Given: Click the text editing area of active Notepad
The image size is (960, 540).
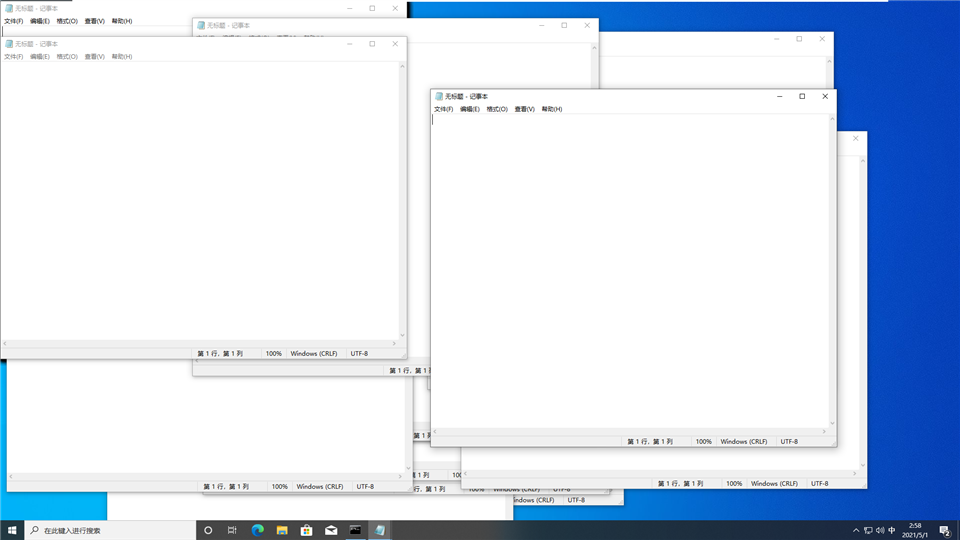Looking at the screenshot, I should [x=629, y=271].
